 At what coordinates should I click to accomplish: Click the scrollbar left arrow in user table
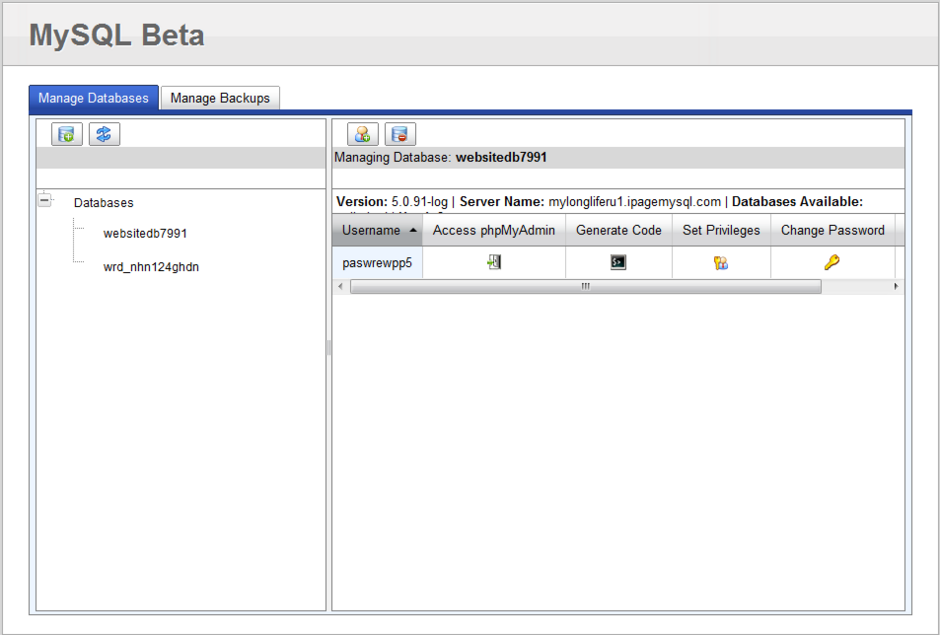click(x=341, y=287)
